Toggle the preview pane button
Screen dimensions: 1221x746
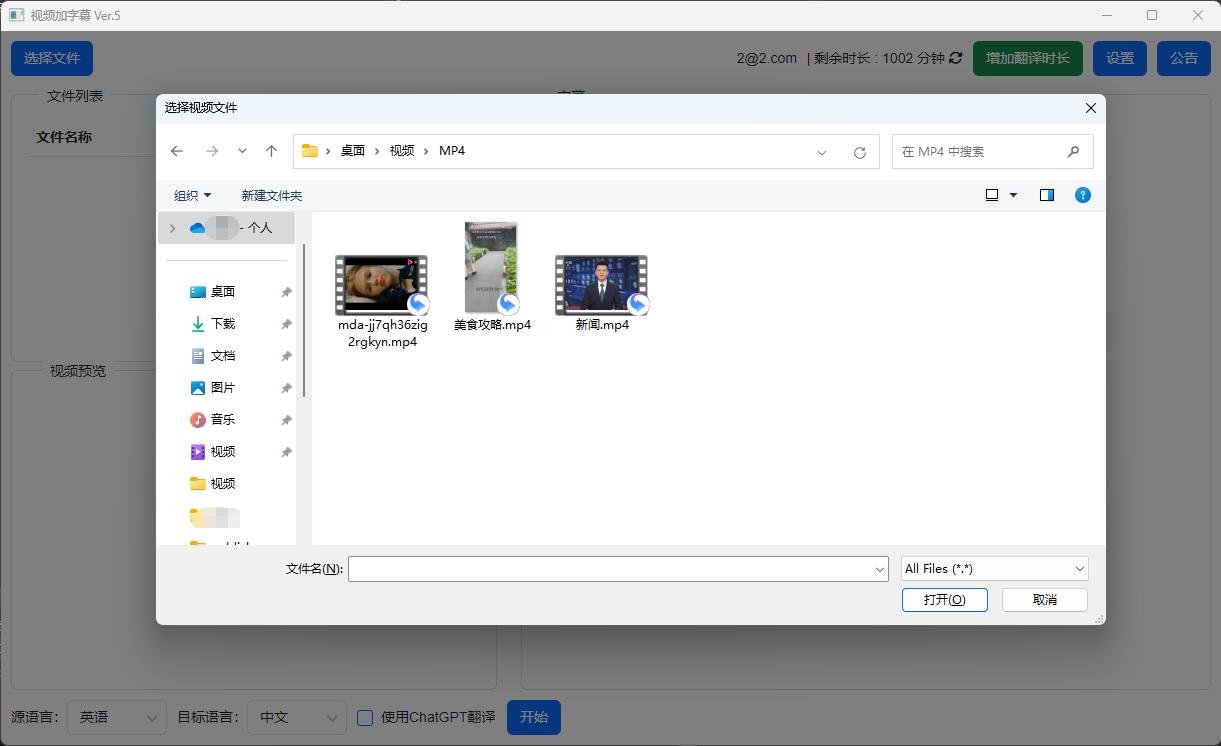point(1046,195)
